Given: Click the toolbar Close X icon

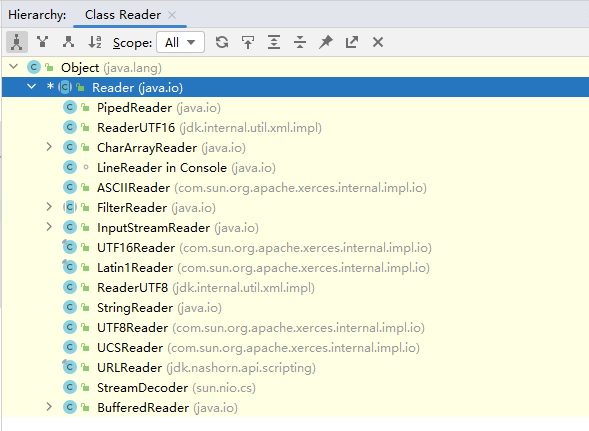Looking at the screenshot, I should point(378,42).
